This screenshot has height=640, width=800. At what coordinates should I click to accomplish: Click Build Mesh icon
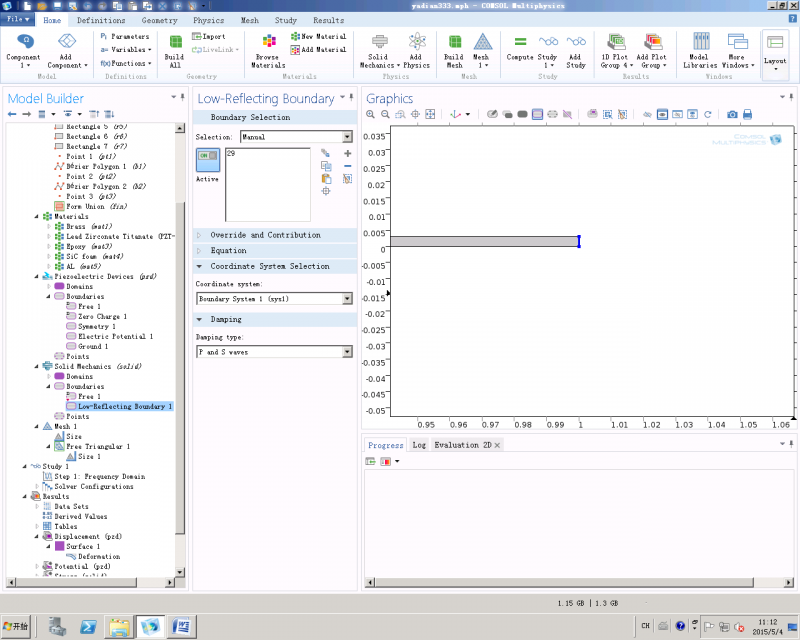click(454, 48)
